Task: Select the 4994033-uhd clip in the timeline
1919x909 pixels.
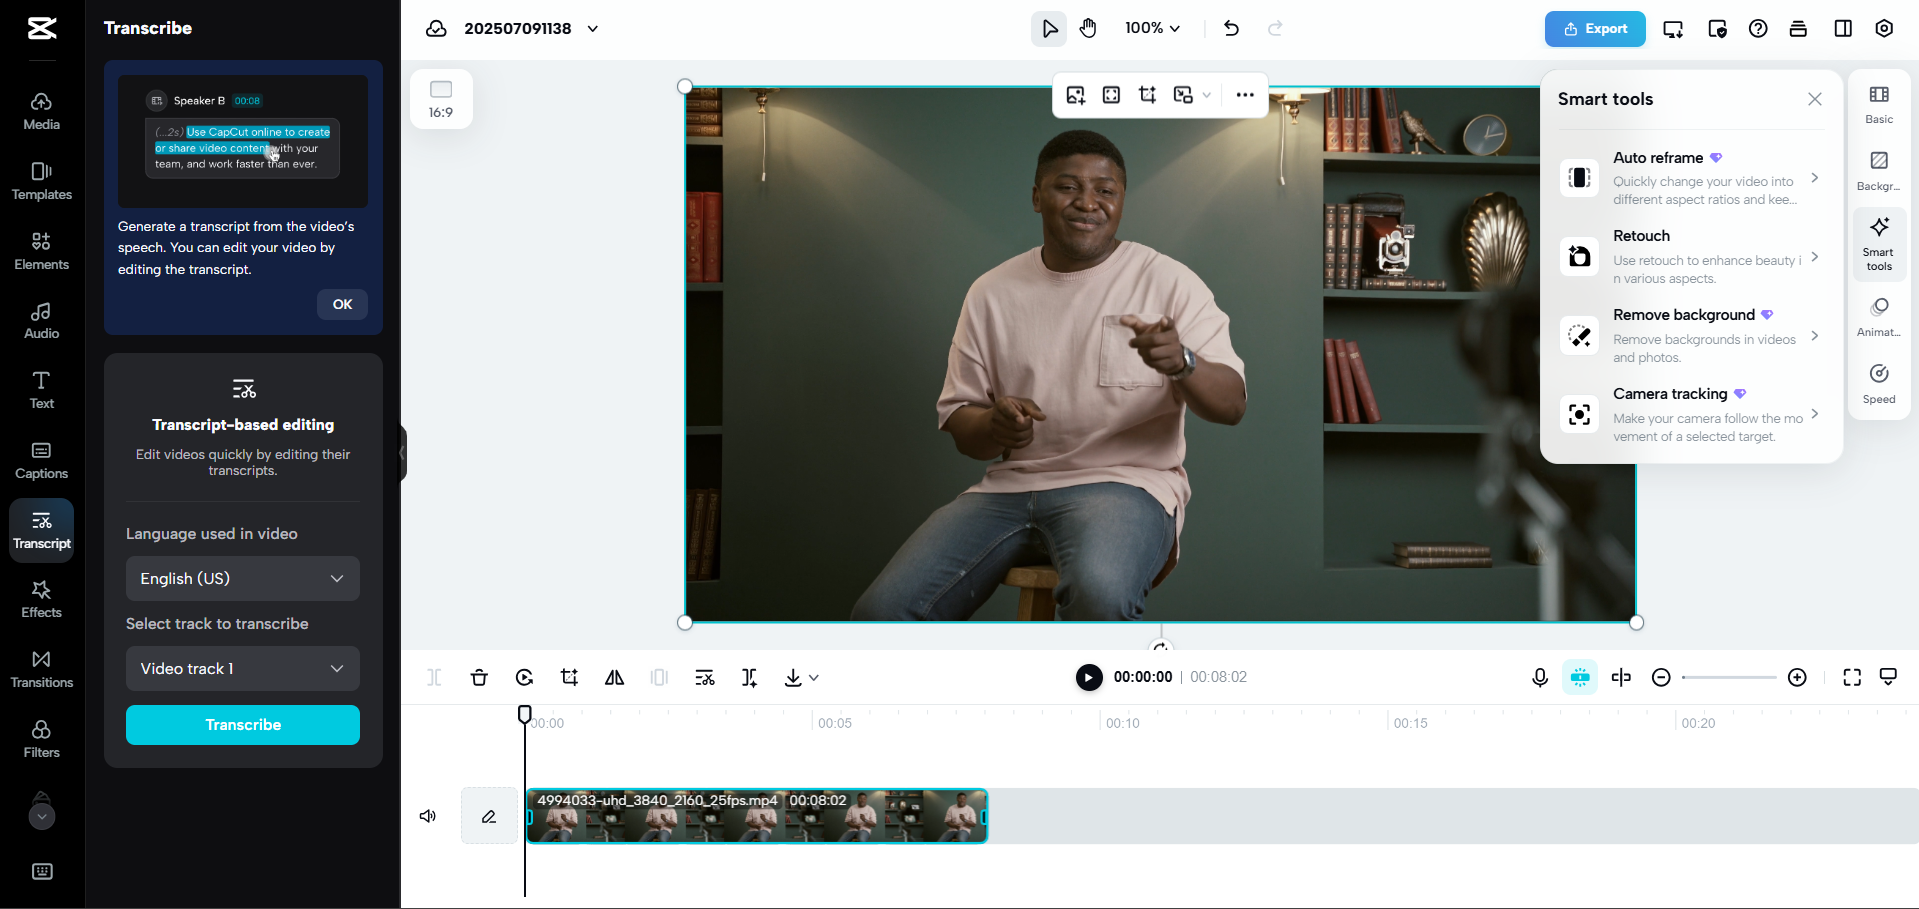Action: [757, 816]
